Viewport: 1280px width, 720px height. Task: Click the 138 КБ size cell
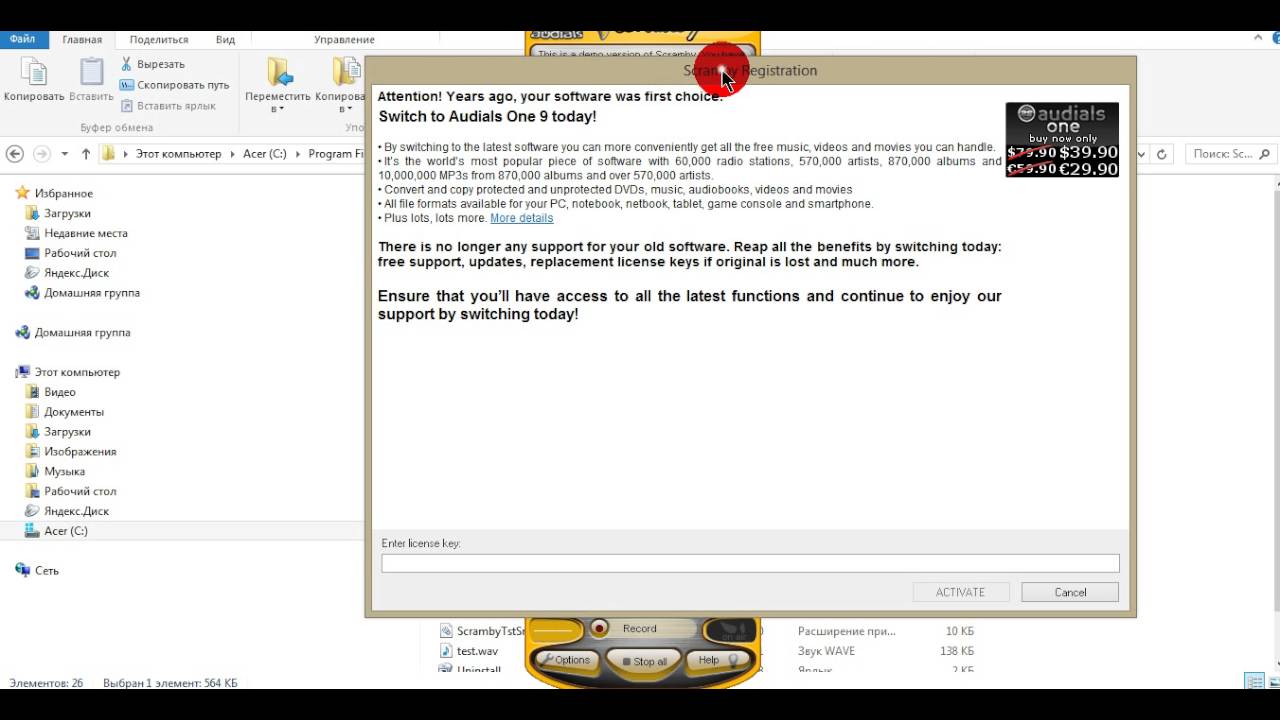pos(959,651)
